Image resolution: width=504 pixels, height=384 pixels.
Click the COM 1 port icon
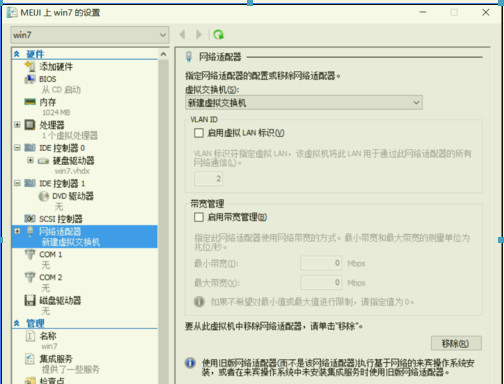[30, 254]
